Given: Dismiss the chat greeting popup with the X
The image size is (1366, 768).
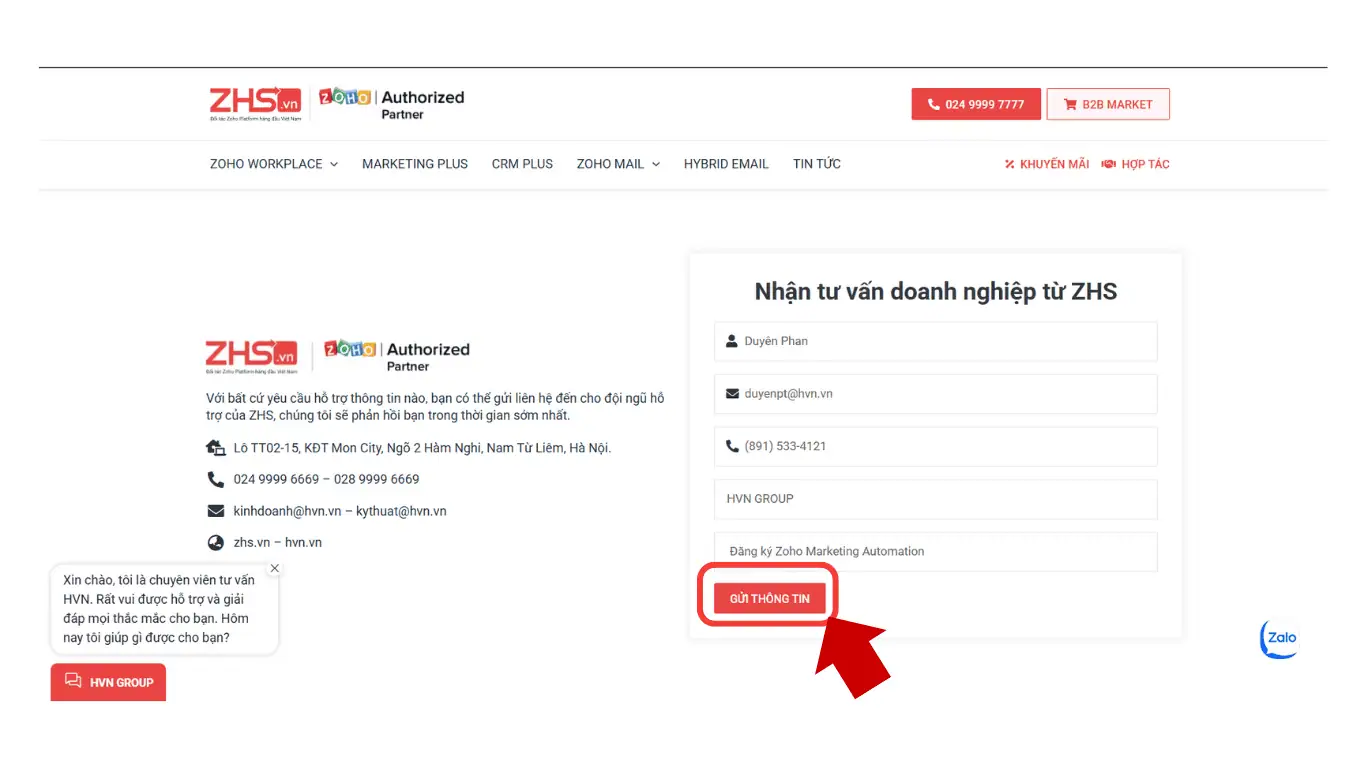Looking at the screenshot, I should coord(274,568).
